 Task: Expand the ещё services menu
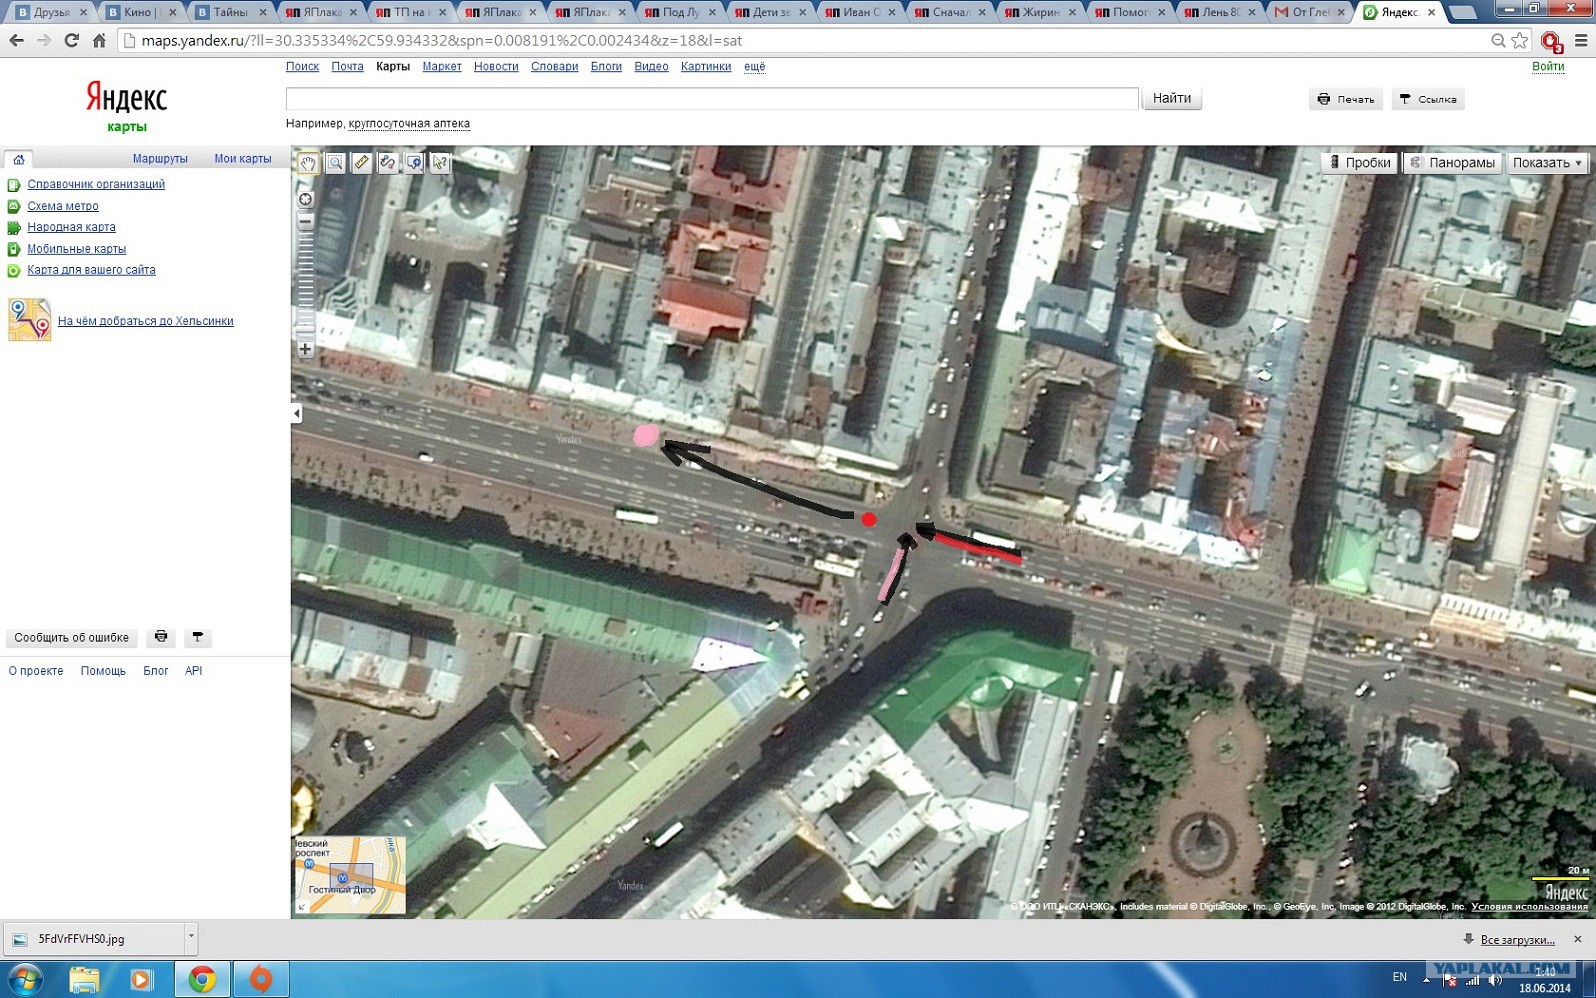click(x=755, y=67)
